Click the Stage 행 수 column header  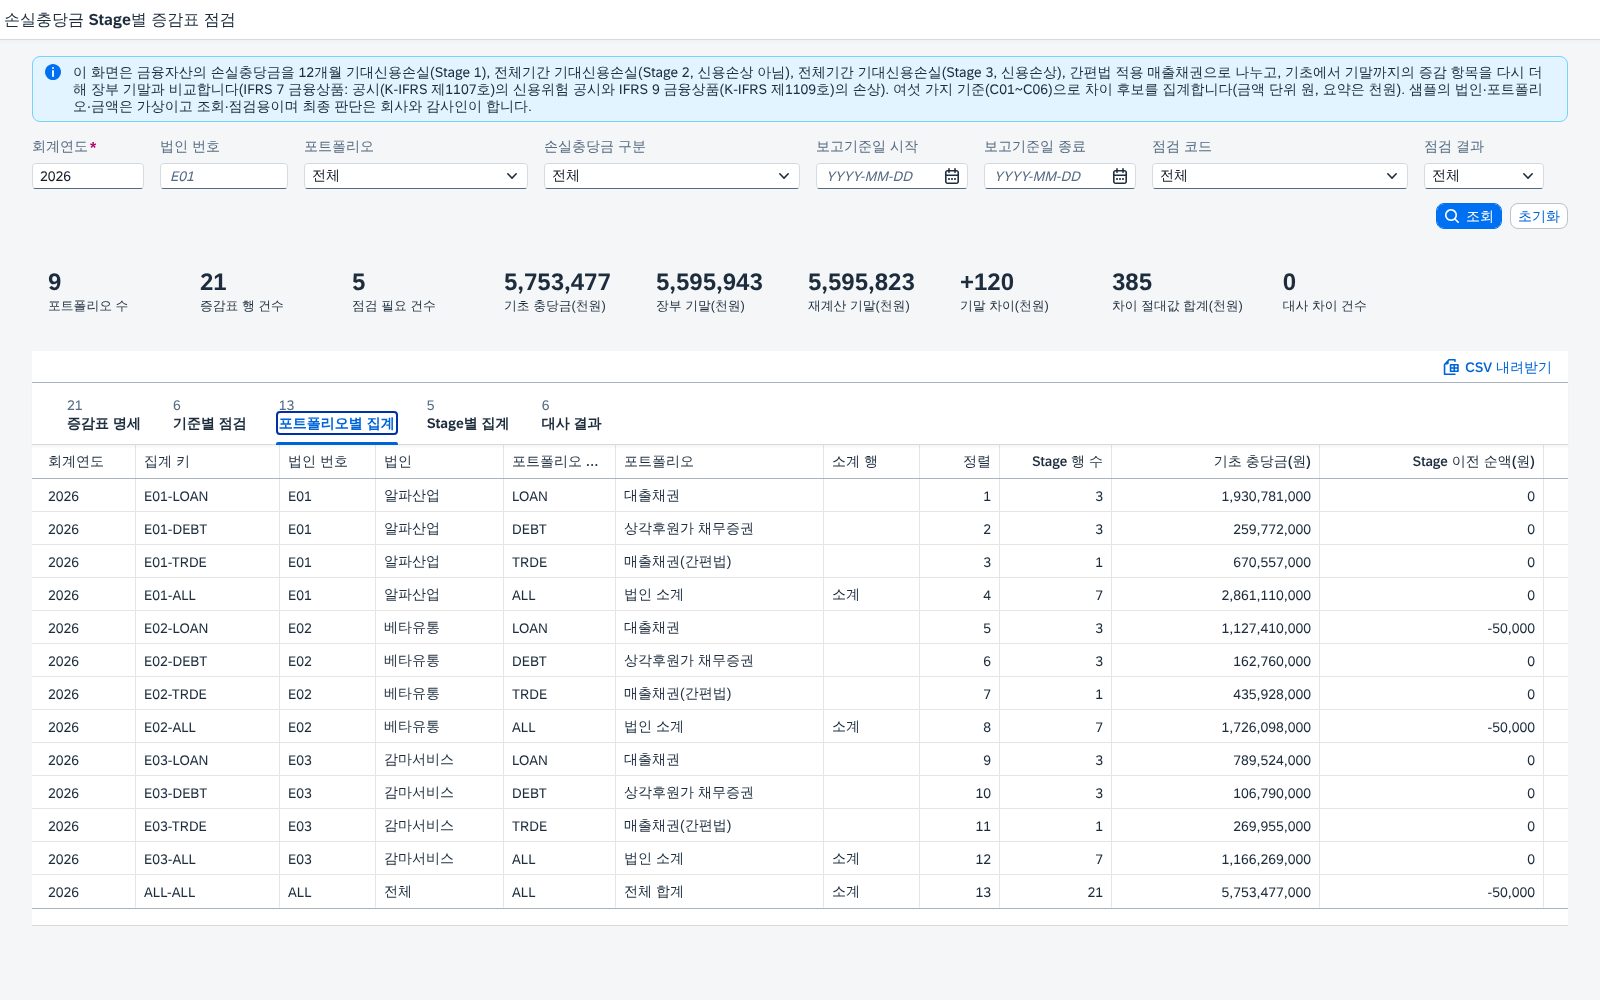point(1055,461)
